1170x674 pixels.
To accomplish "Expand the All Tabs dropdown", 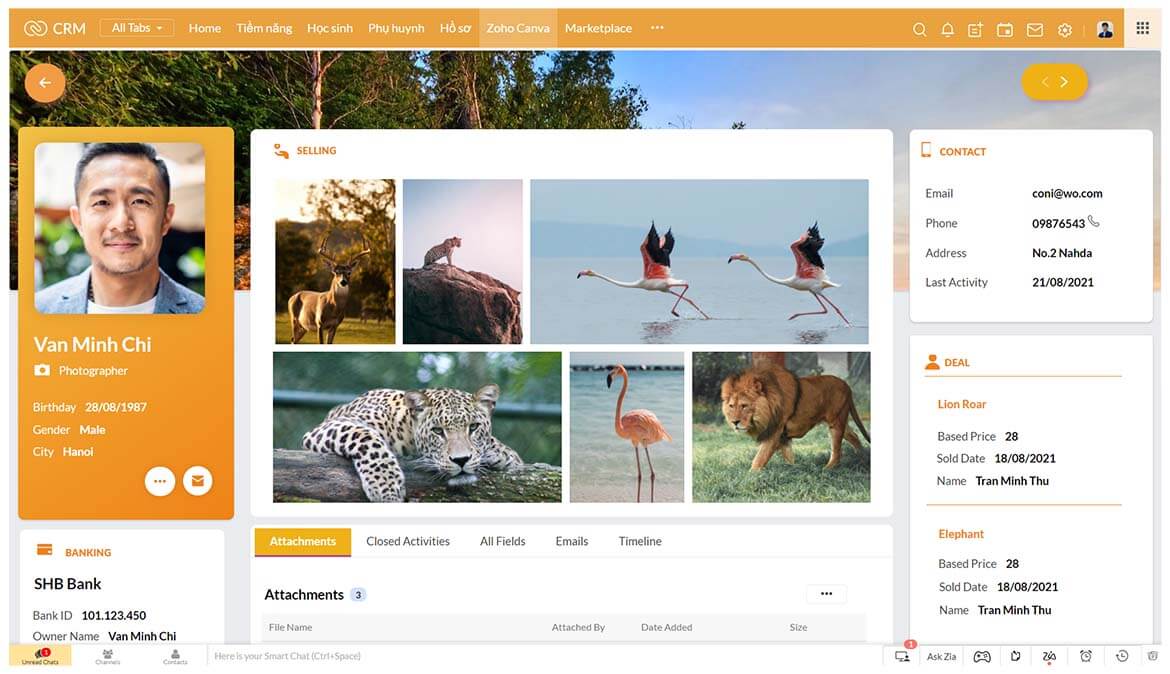I will (137, 28).
